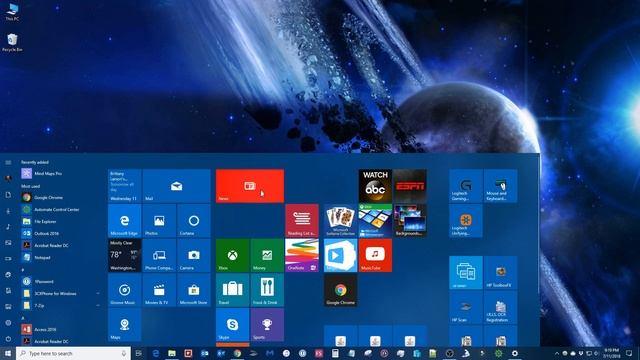Open the HP Scan tile
The height and width of the screenshot is (360, 640).
[466, 308]
